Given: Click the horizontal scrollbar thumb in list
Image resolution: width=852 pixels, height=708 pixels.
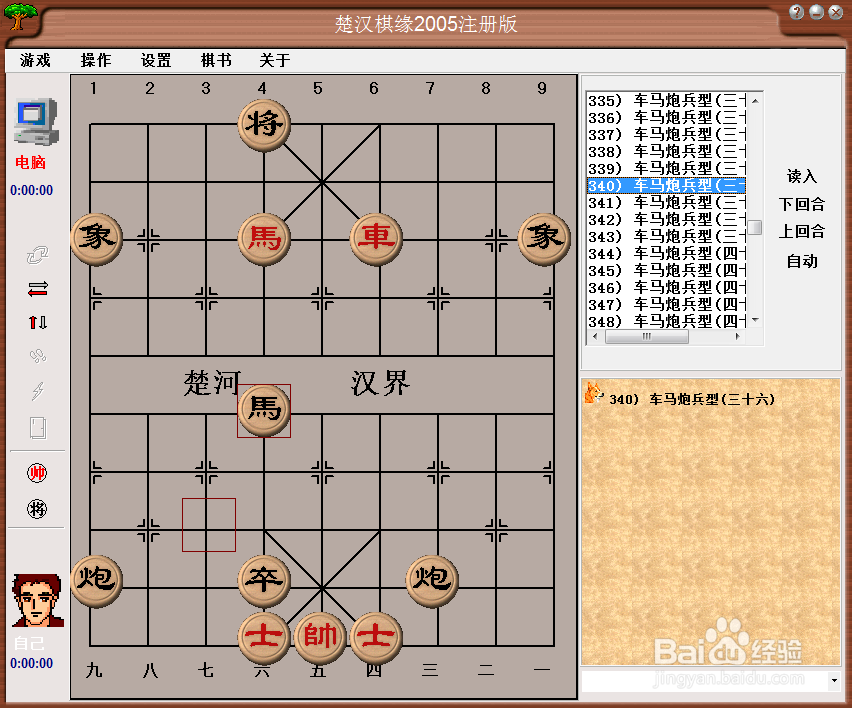Looking at the screenshot, I should pos(647,336).
